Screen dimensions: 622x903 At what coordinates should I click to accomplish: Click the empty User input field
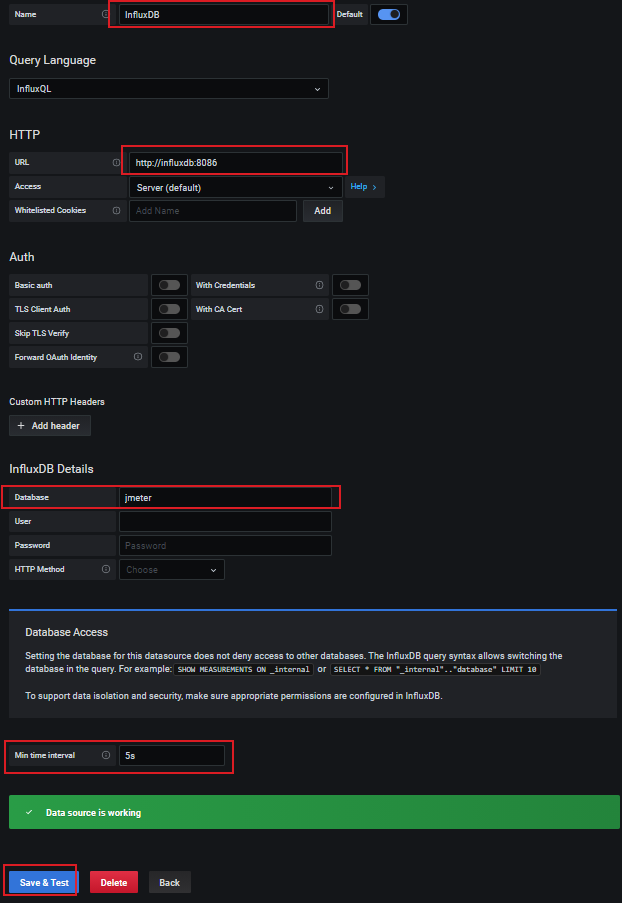pos(225,522)
